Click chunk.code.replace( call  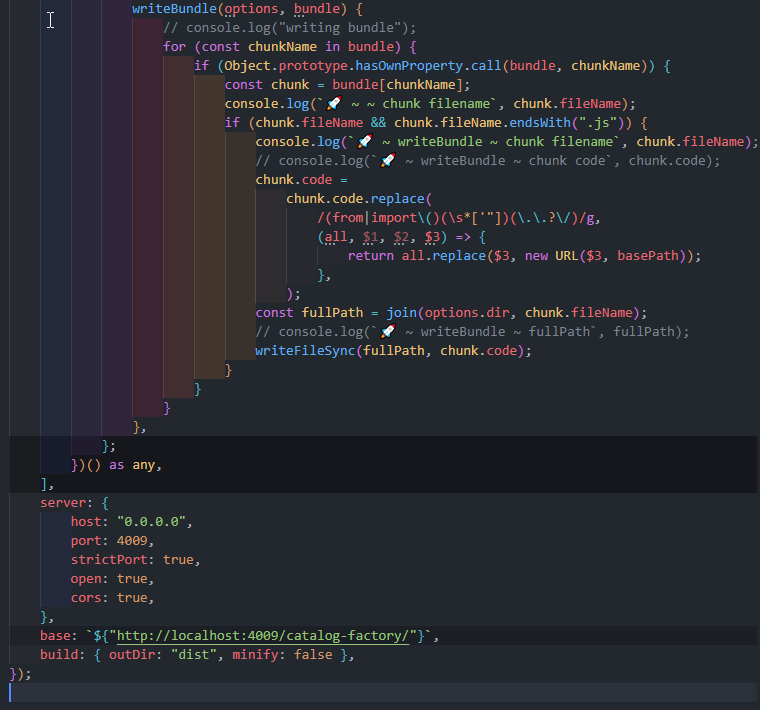[x=359, y=199]
